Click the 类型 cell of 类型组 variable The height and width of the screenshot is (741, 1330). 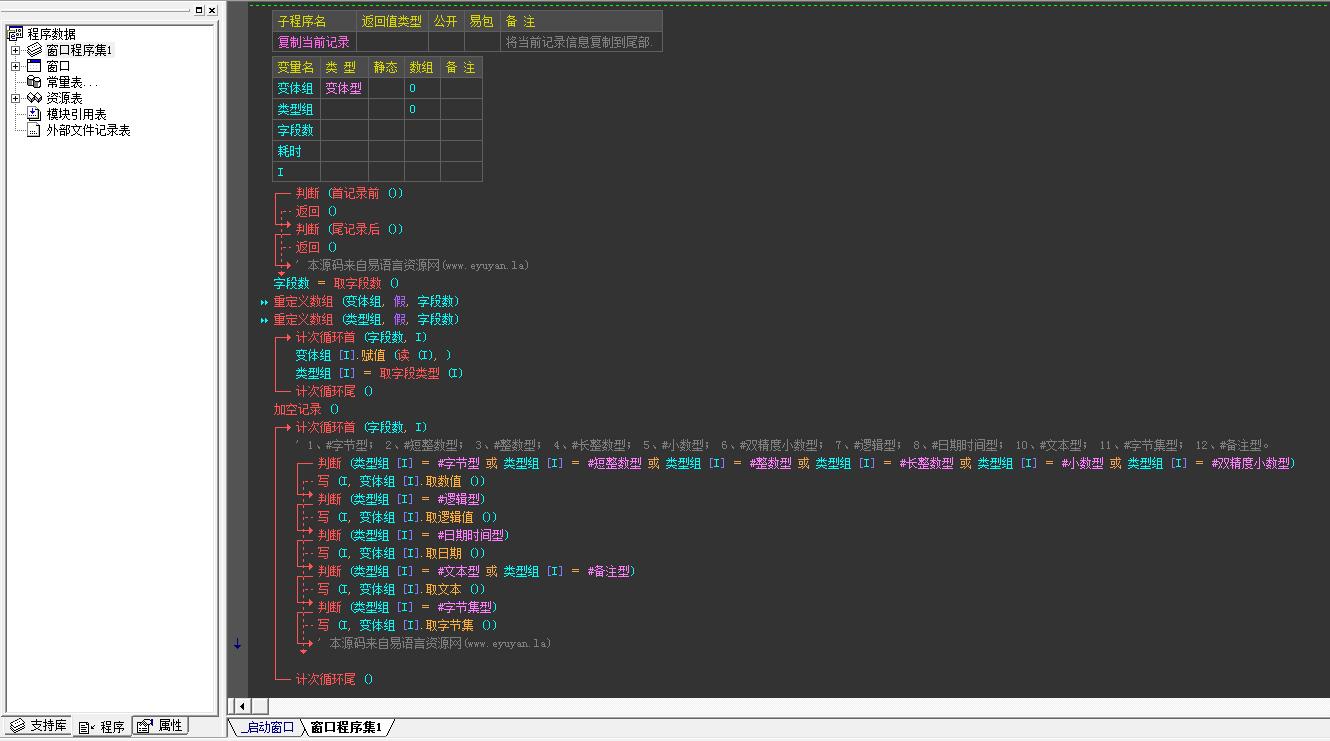[344, 109]
